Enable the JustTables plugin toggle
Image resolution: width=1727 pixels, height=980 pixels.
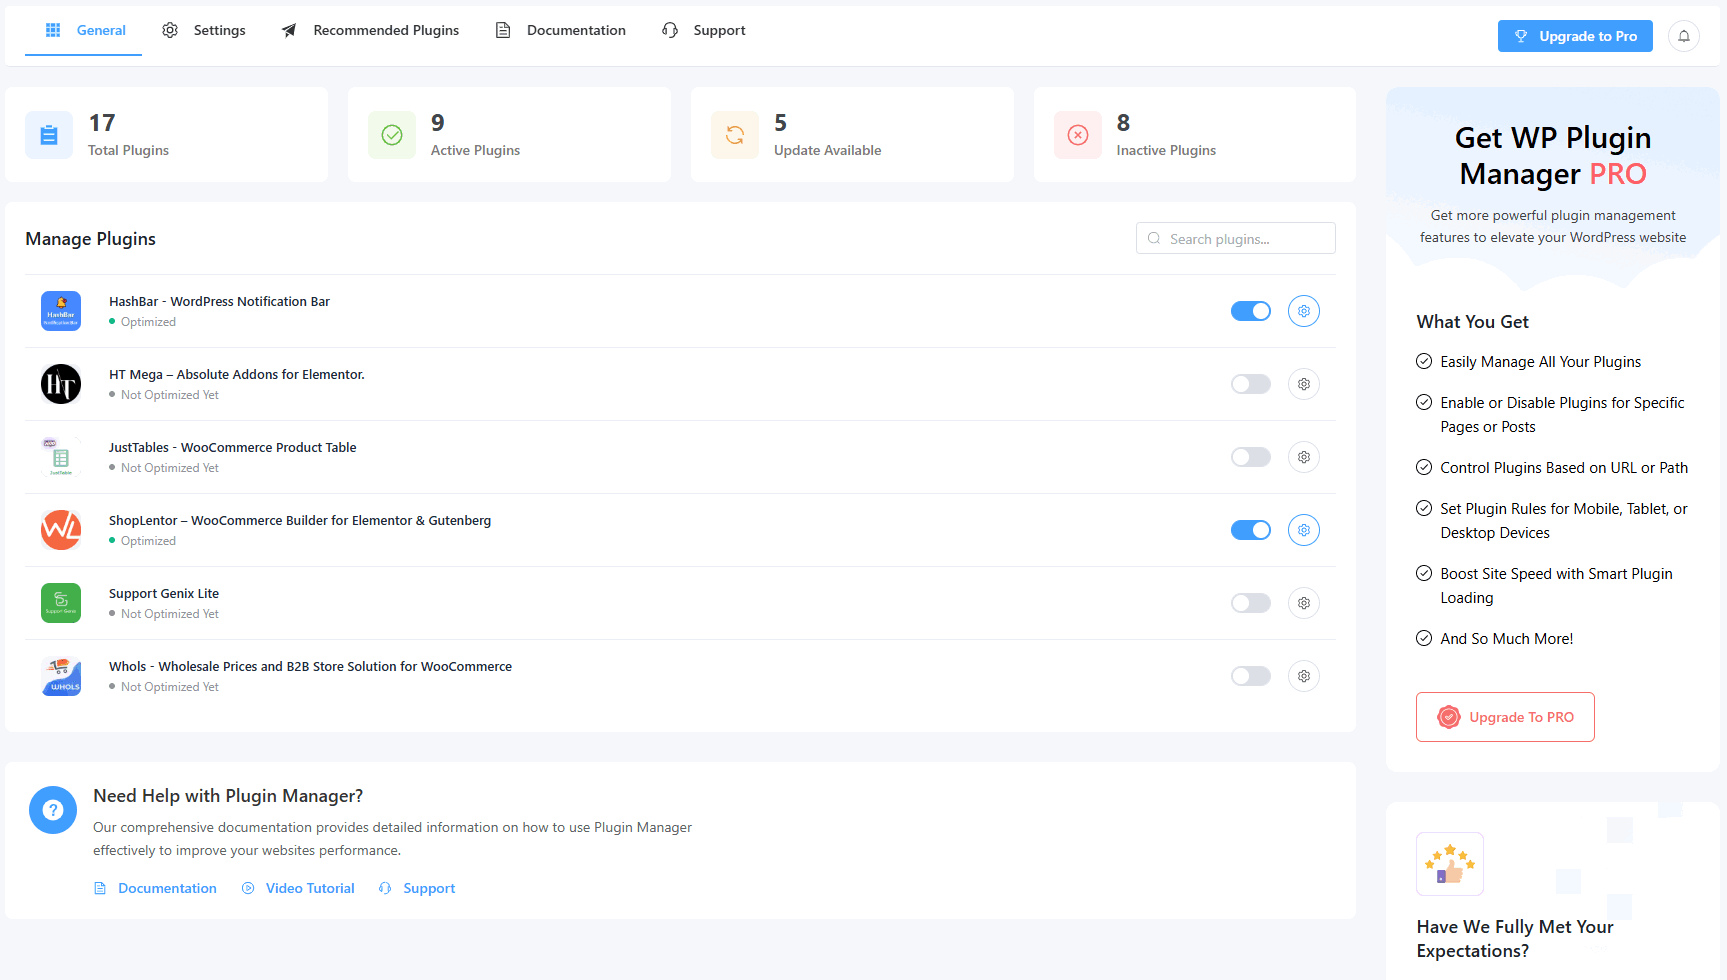1251,457
